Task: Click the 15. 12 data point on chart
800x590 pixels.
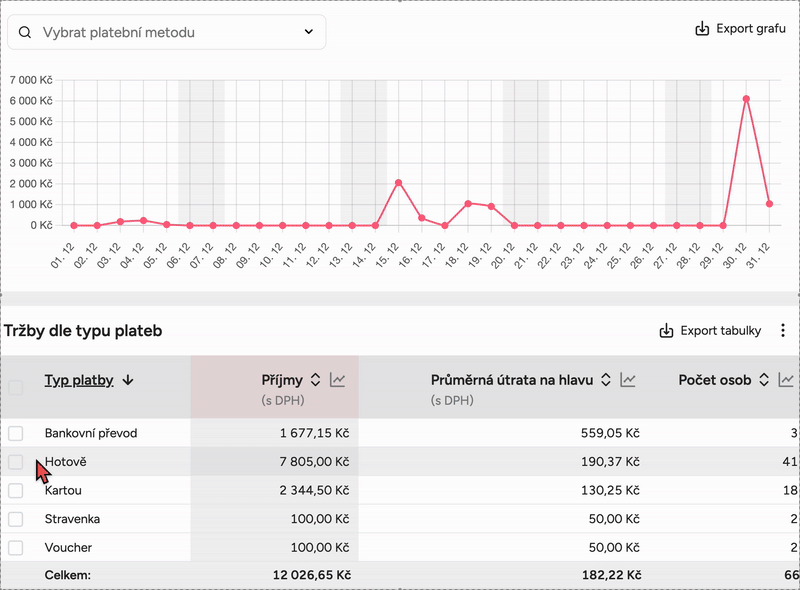Action: pyautogui.click(x=398, y=183)
